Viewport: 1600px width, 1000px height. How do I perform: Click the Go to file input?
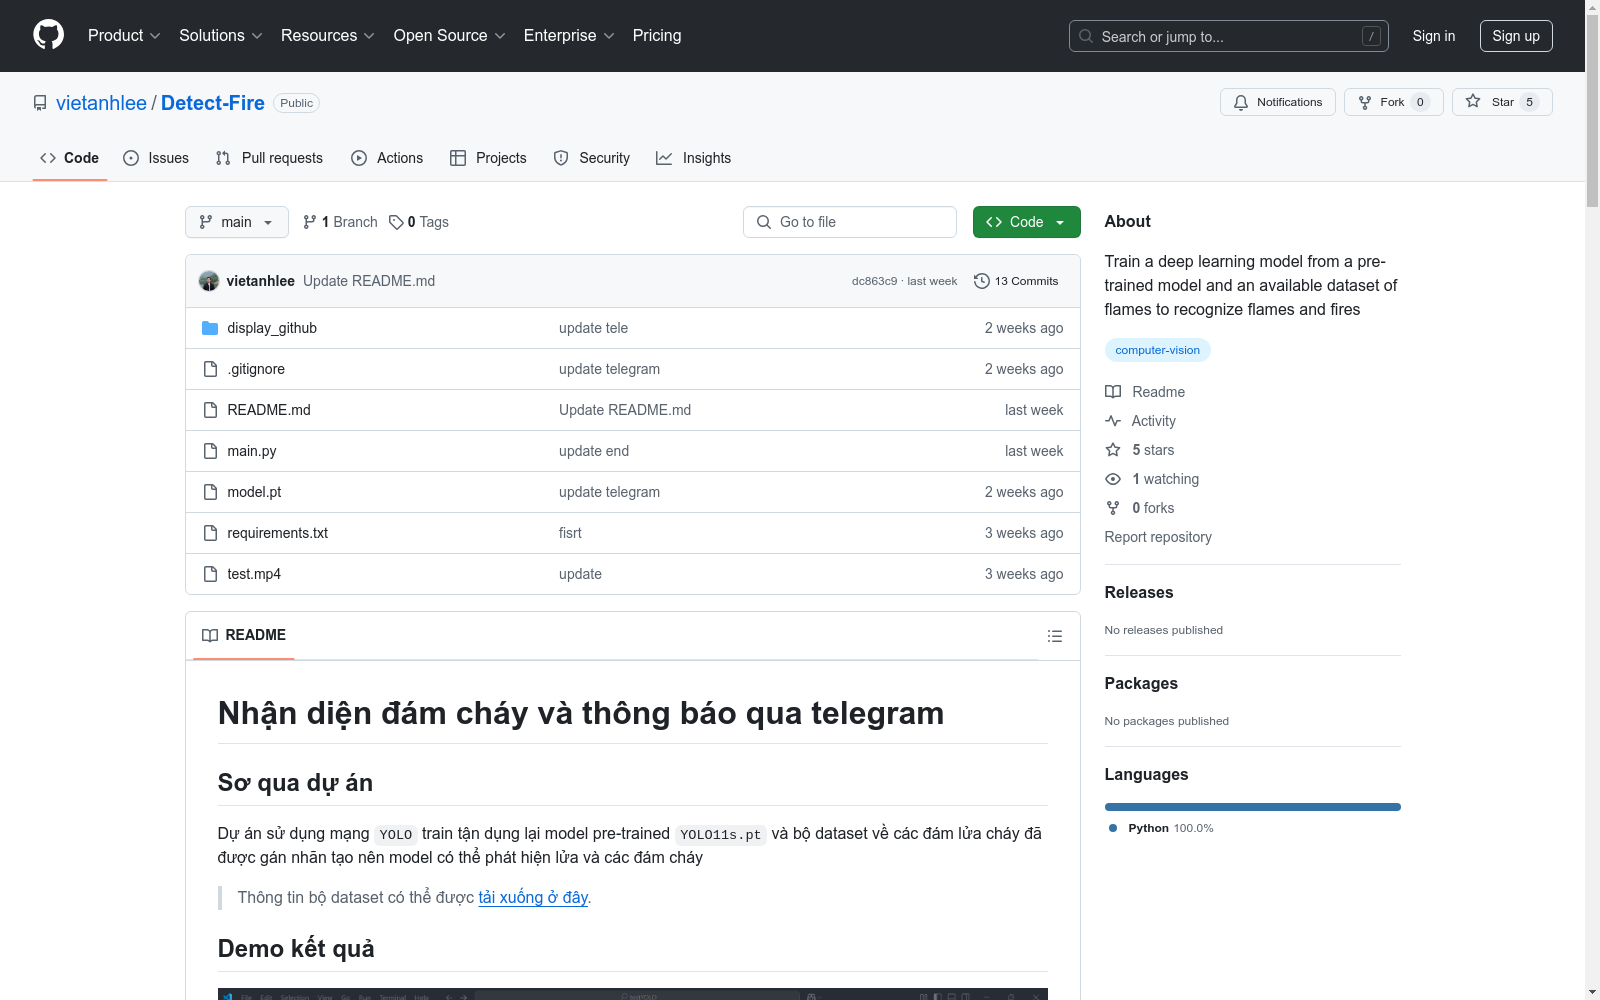(850, 222)
